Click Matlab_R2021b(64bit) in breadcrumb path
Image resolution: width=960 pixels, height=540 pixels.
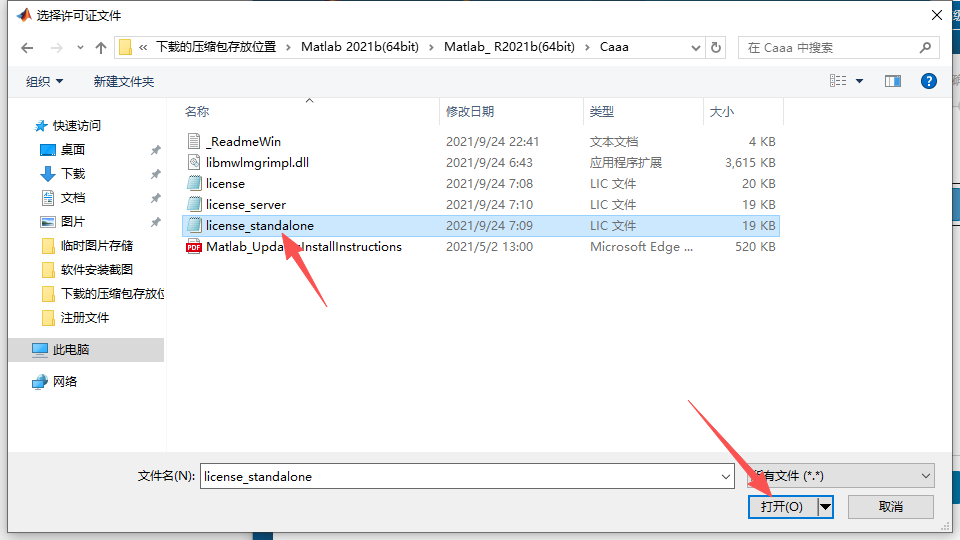(x=509, y=47)
